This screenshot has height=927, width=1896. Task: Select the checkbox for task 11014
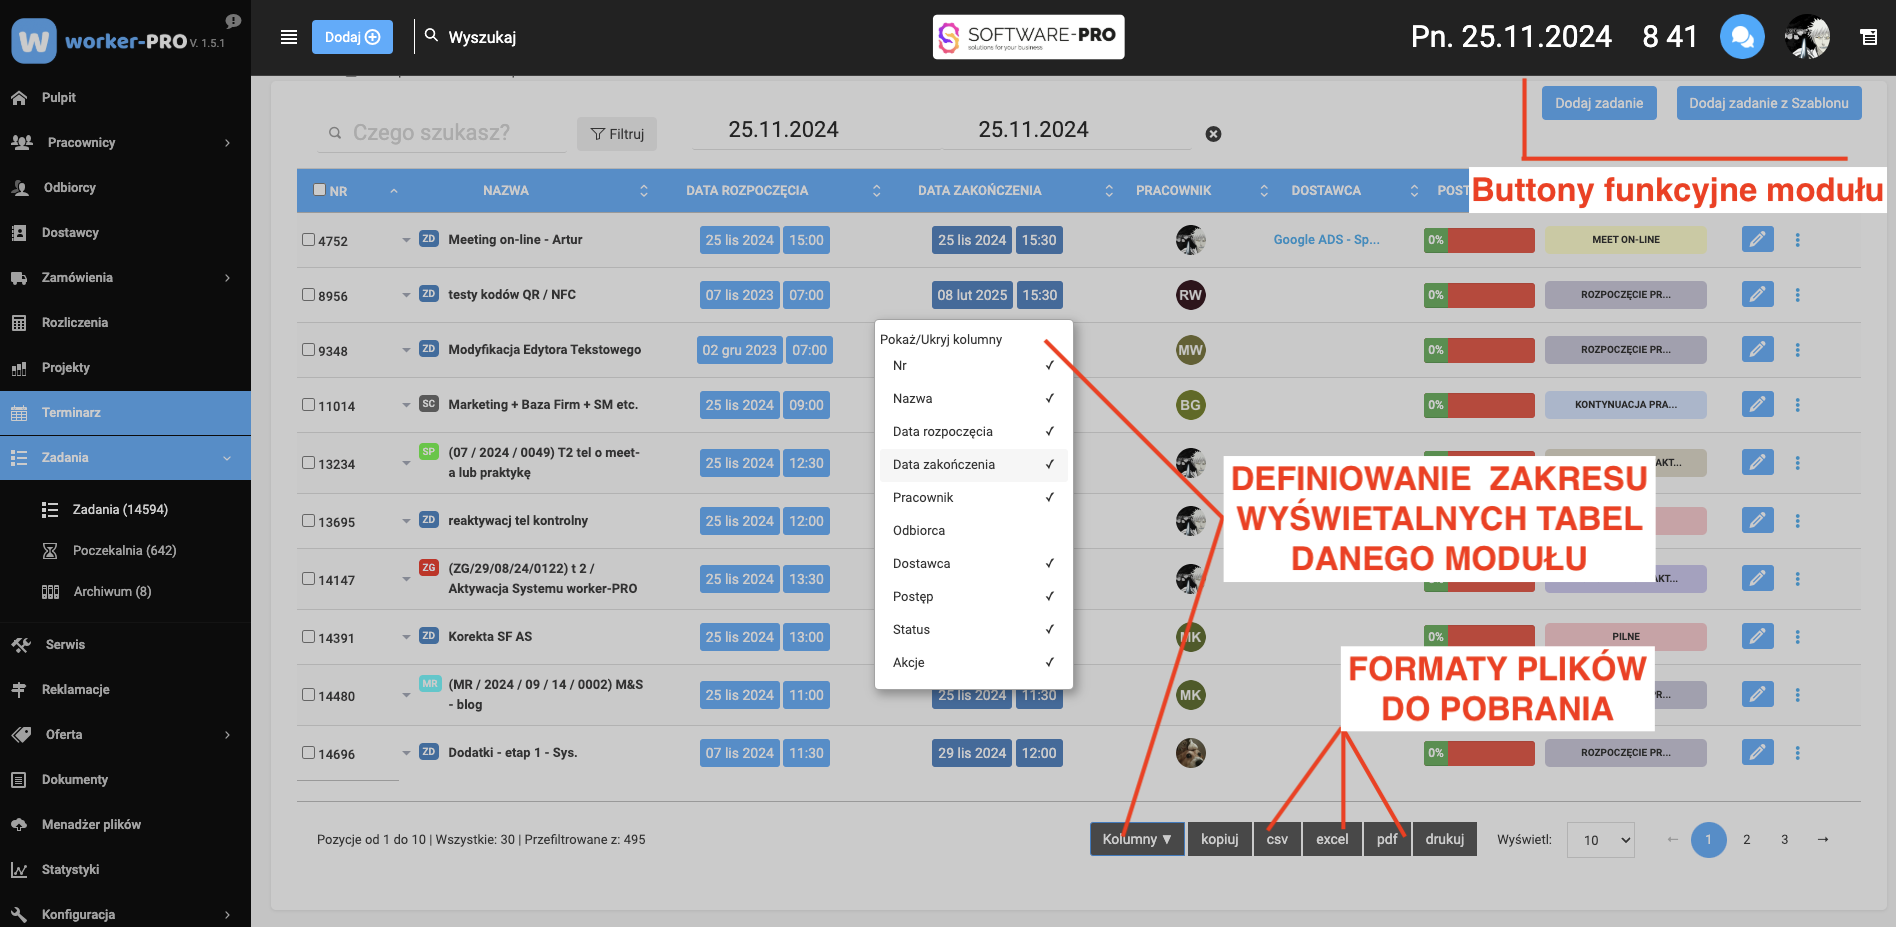(x=309, y=405)
